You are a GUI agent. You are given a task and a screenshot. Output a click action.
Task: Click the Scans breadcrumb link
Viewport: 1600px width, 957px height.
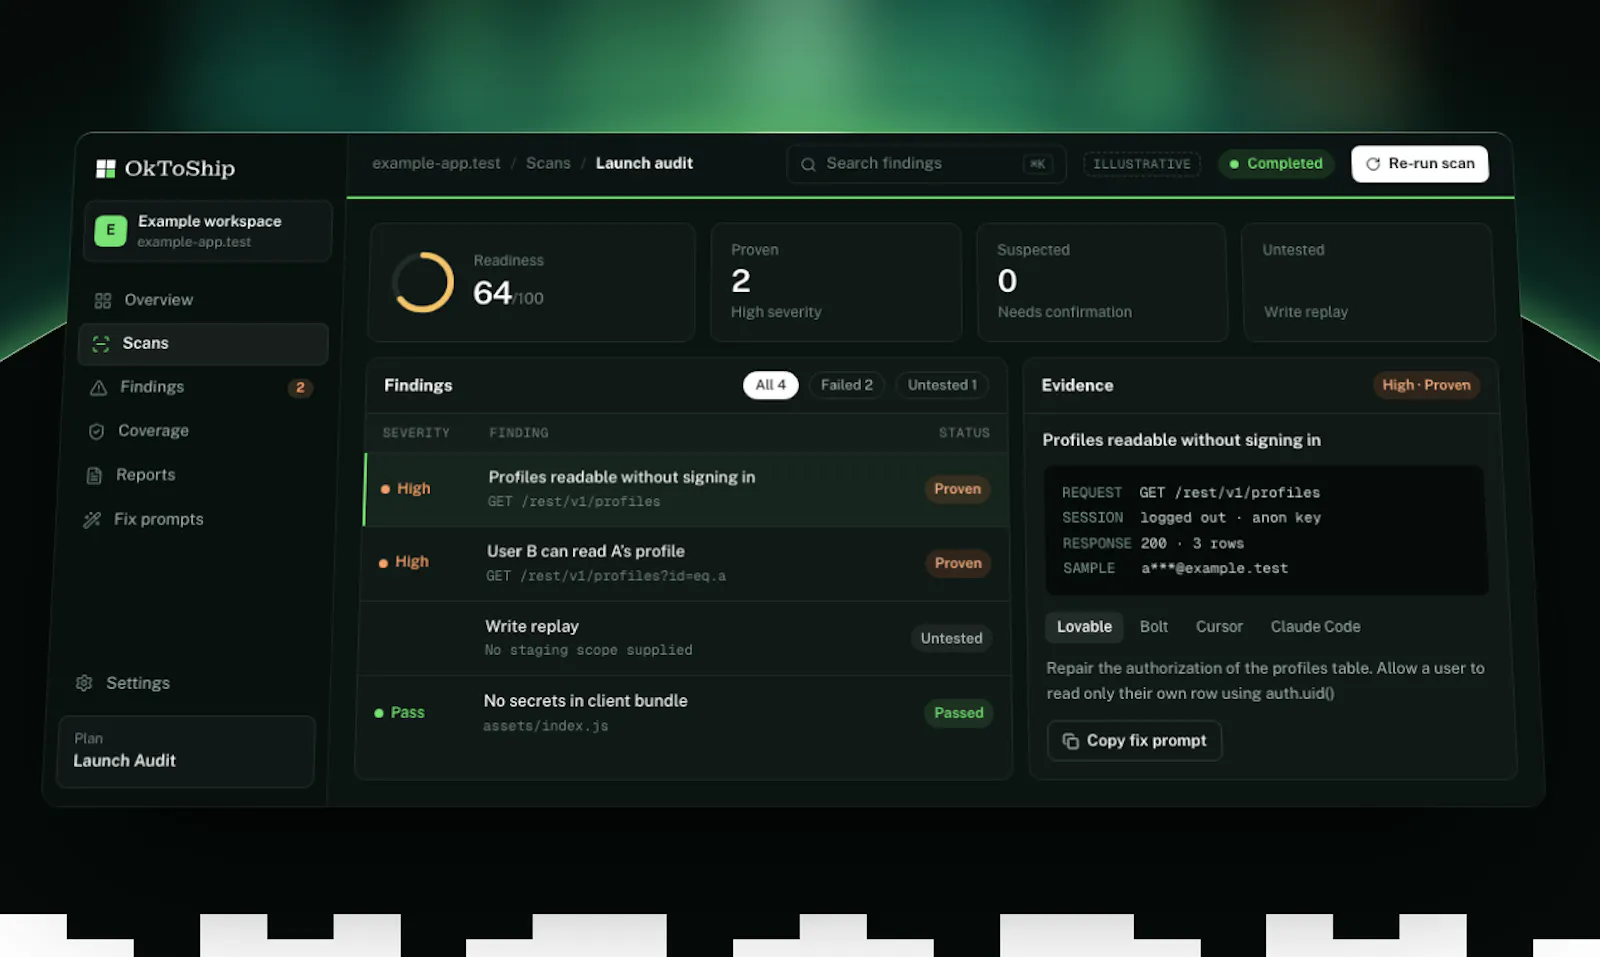pos(548,163)
